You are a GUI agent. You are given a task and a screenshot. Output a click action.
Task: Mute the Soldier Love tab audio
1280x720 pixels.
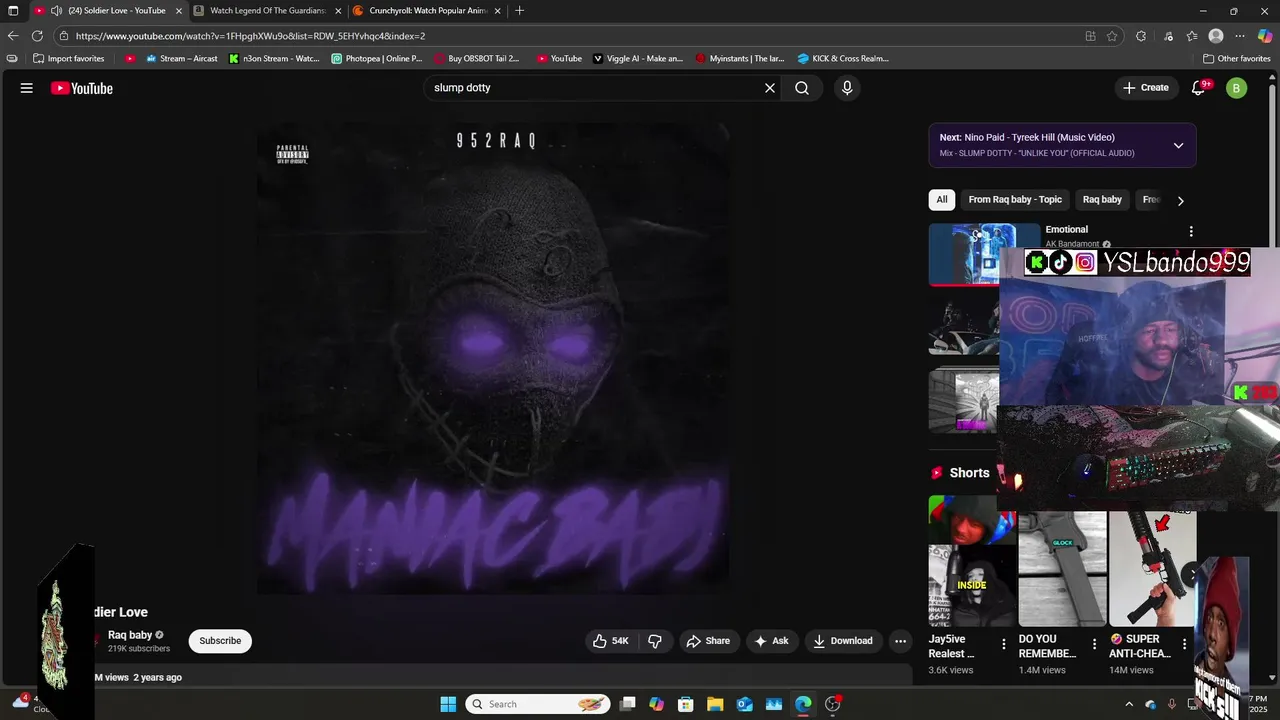coord(56,11)
